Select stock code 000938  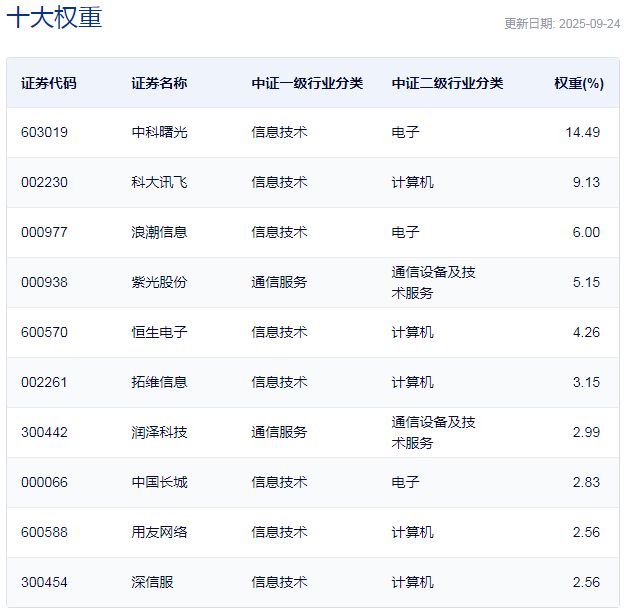point(45,282)
